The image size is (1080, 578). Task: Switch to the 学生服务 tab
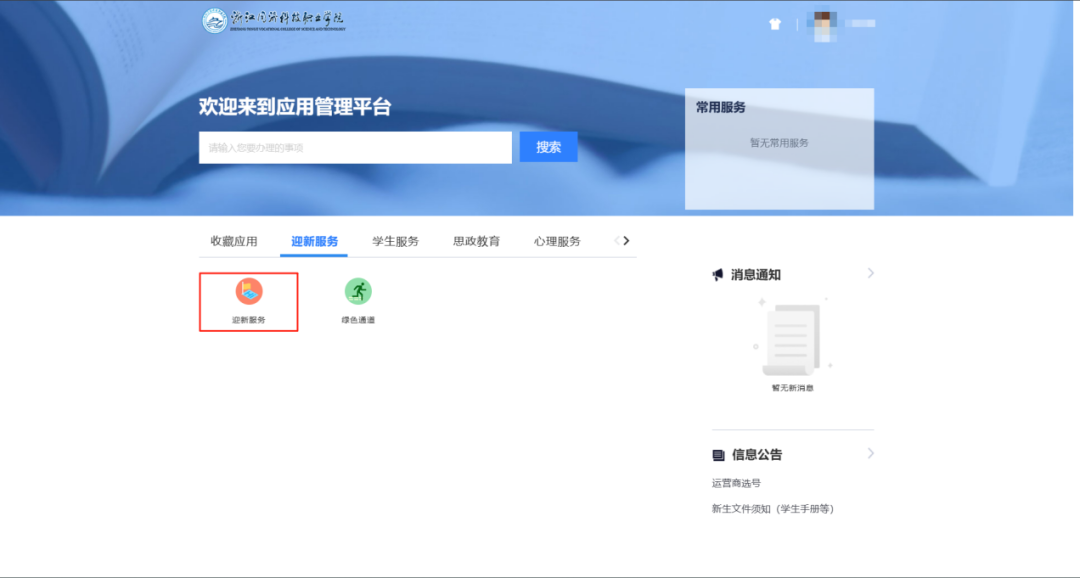coord(395,242)
